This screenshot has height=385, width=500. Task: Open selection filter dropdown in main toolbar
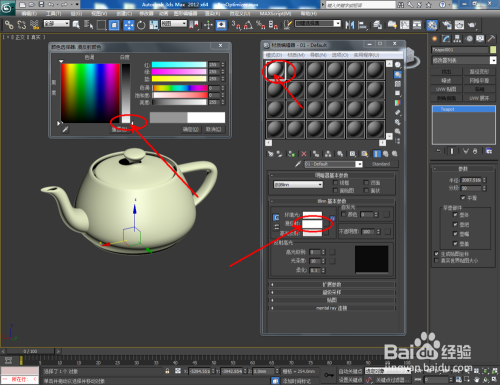pos(57,24)
